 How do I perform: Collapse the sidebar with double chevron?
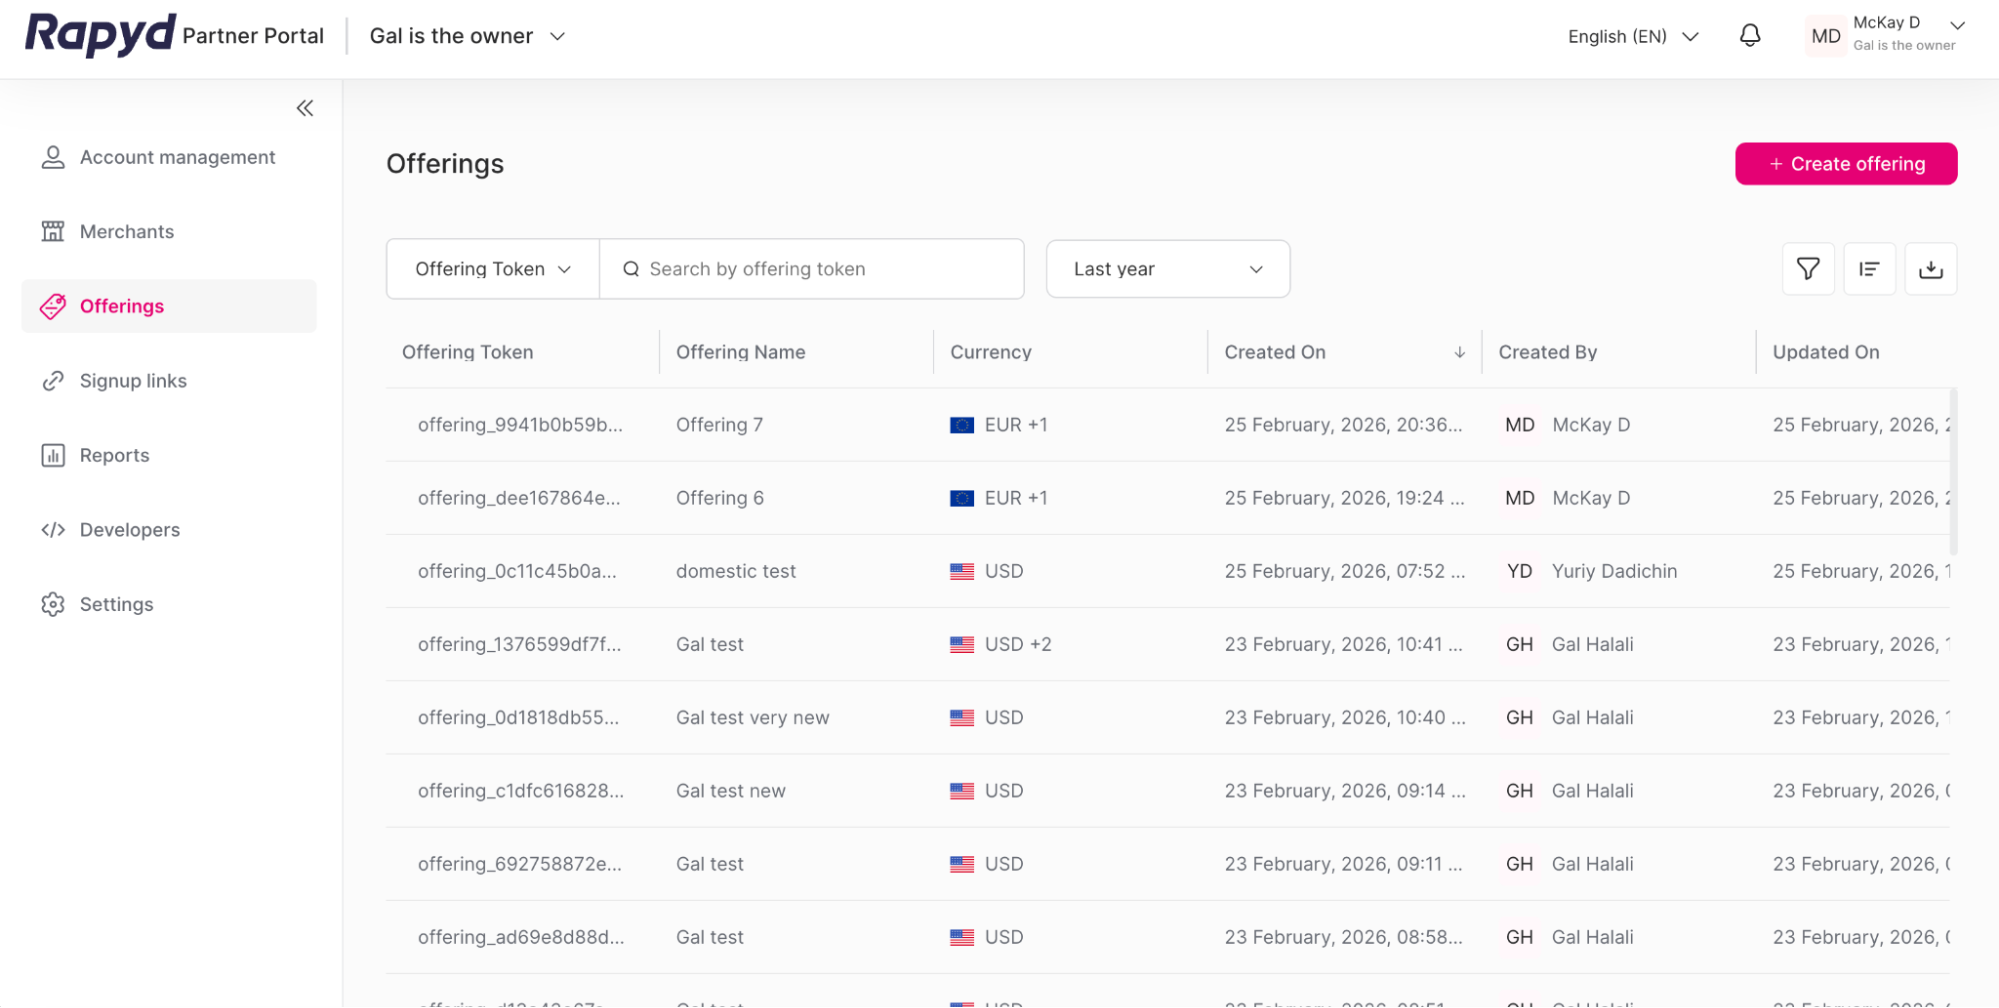[305, 108]
